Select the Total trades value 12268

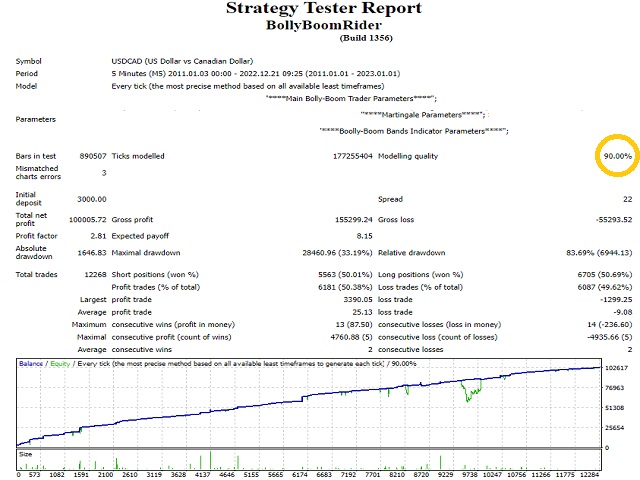pos(95,274)
